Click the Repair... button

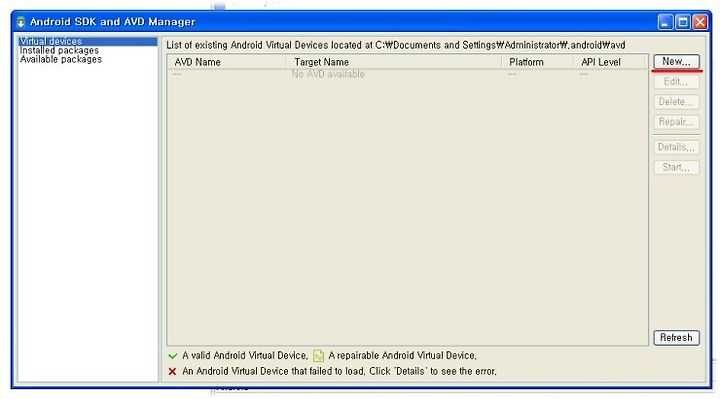tap(676, 122)
